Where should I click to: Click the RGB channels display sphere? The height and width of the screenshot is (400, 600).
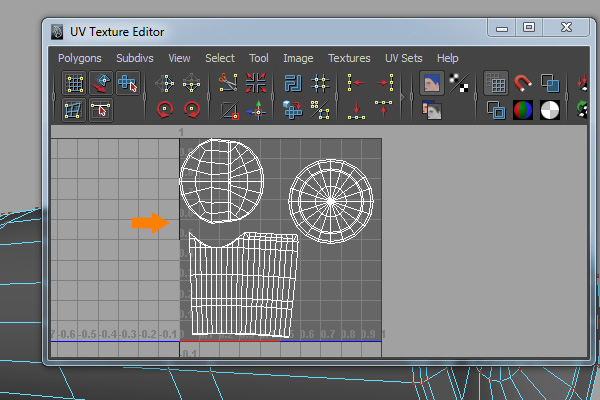[x=523, y=109]
